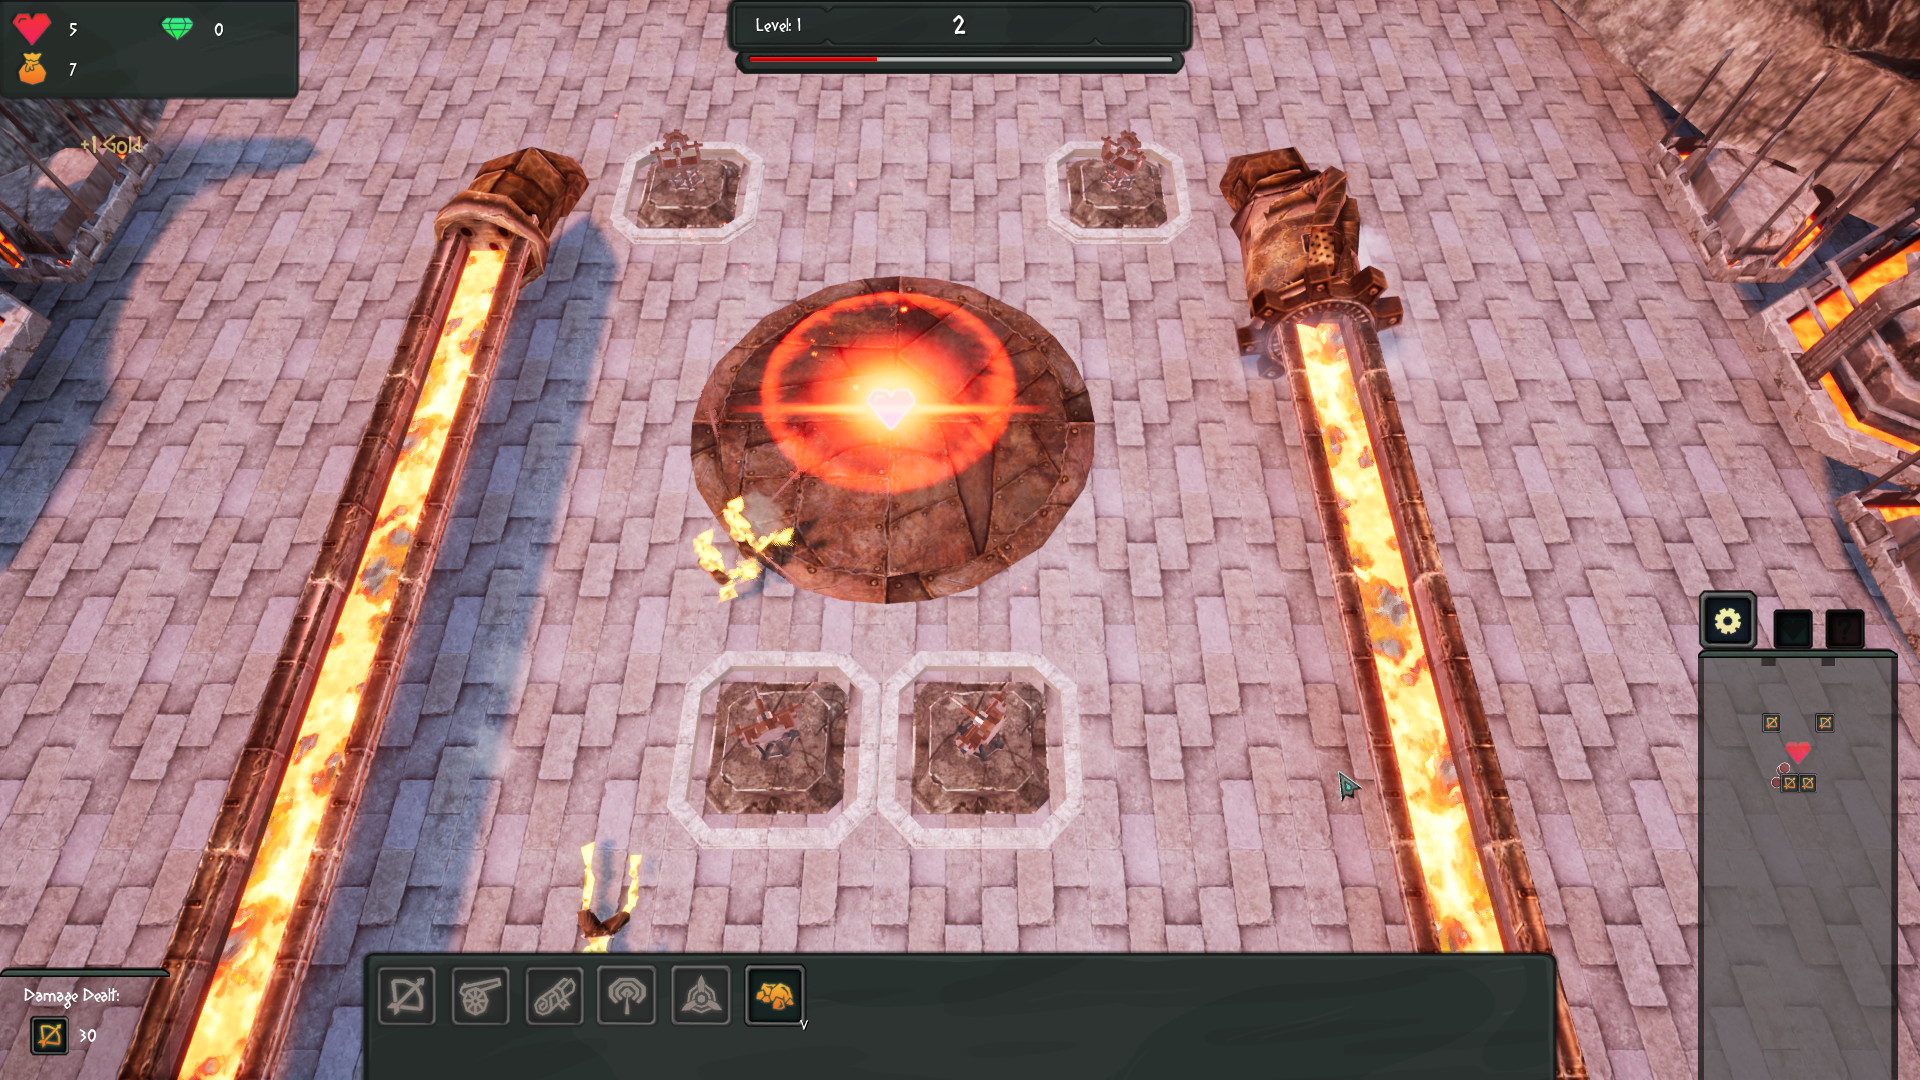Open the settings gear above the minimap

(x=1726, y=621)
